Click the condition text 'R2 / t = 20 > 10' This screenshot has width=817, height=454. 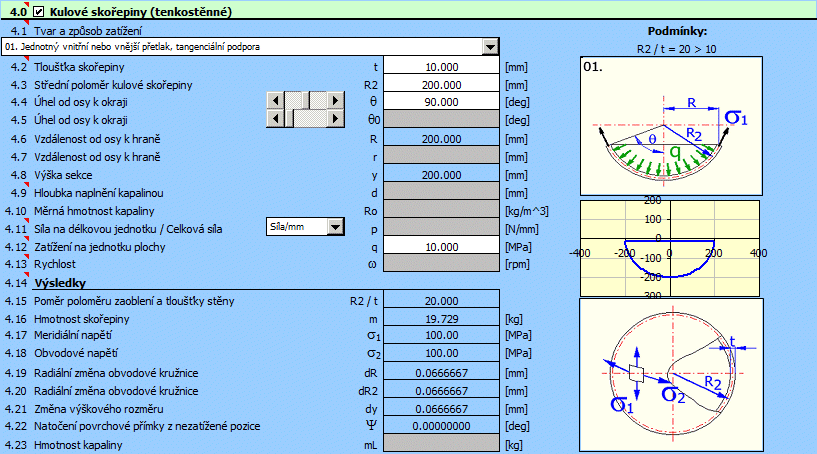pyautogui.click(x=676, y=49)
